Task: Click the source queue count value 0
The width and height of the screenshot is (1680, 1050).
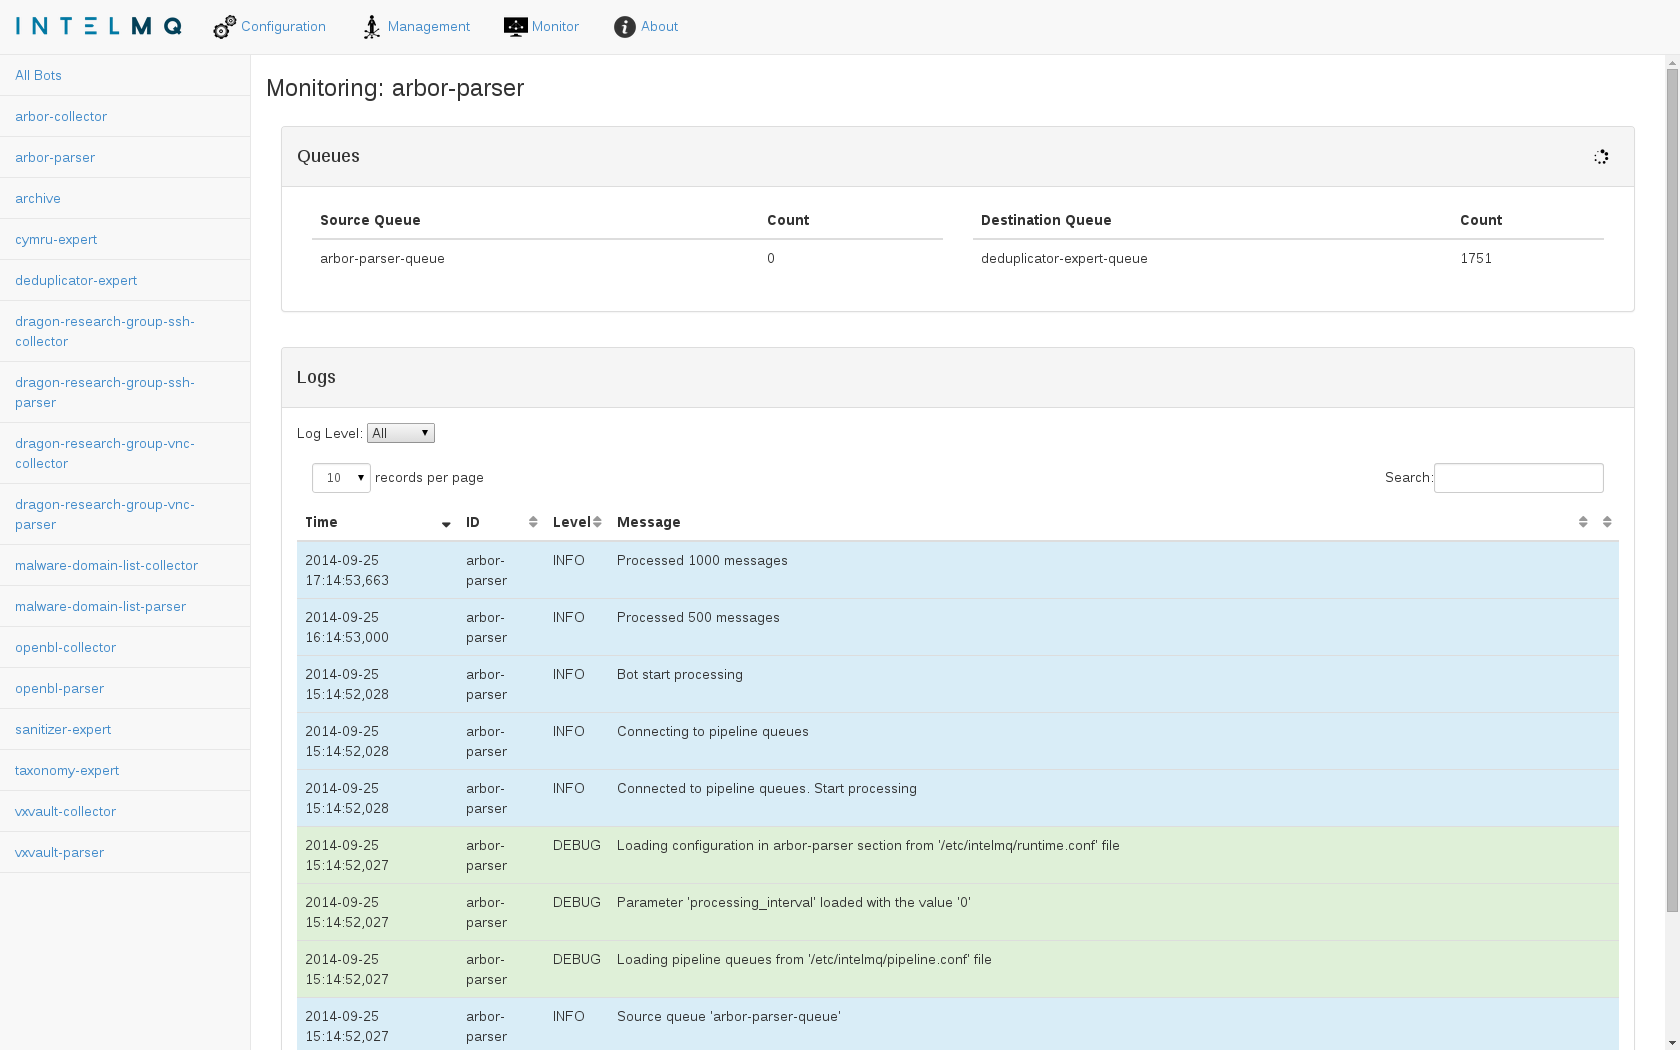Action: coord(771,258)
